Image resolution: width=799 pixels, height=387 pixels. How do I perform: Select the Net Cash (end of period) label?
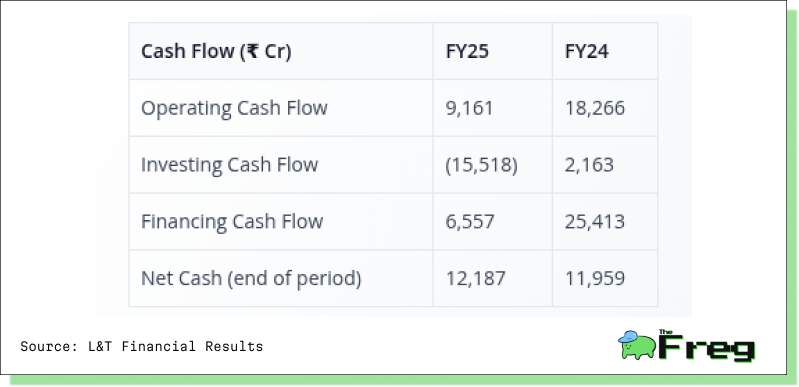(251, 278)
